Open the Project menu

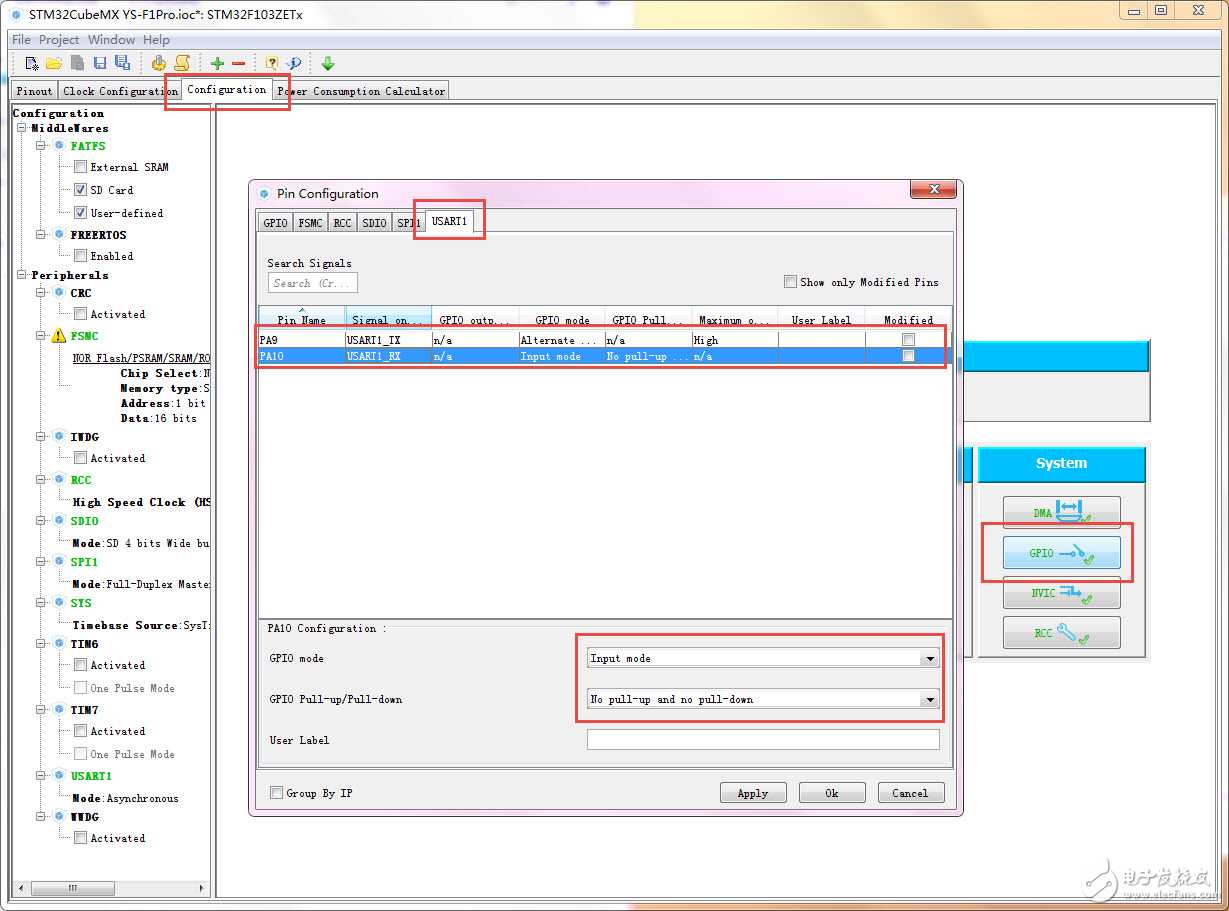pos(59,40)
